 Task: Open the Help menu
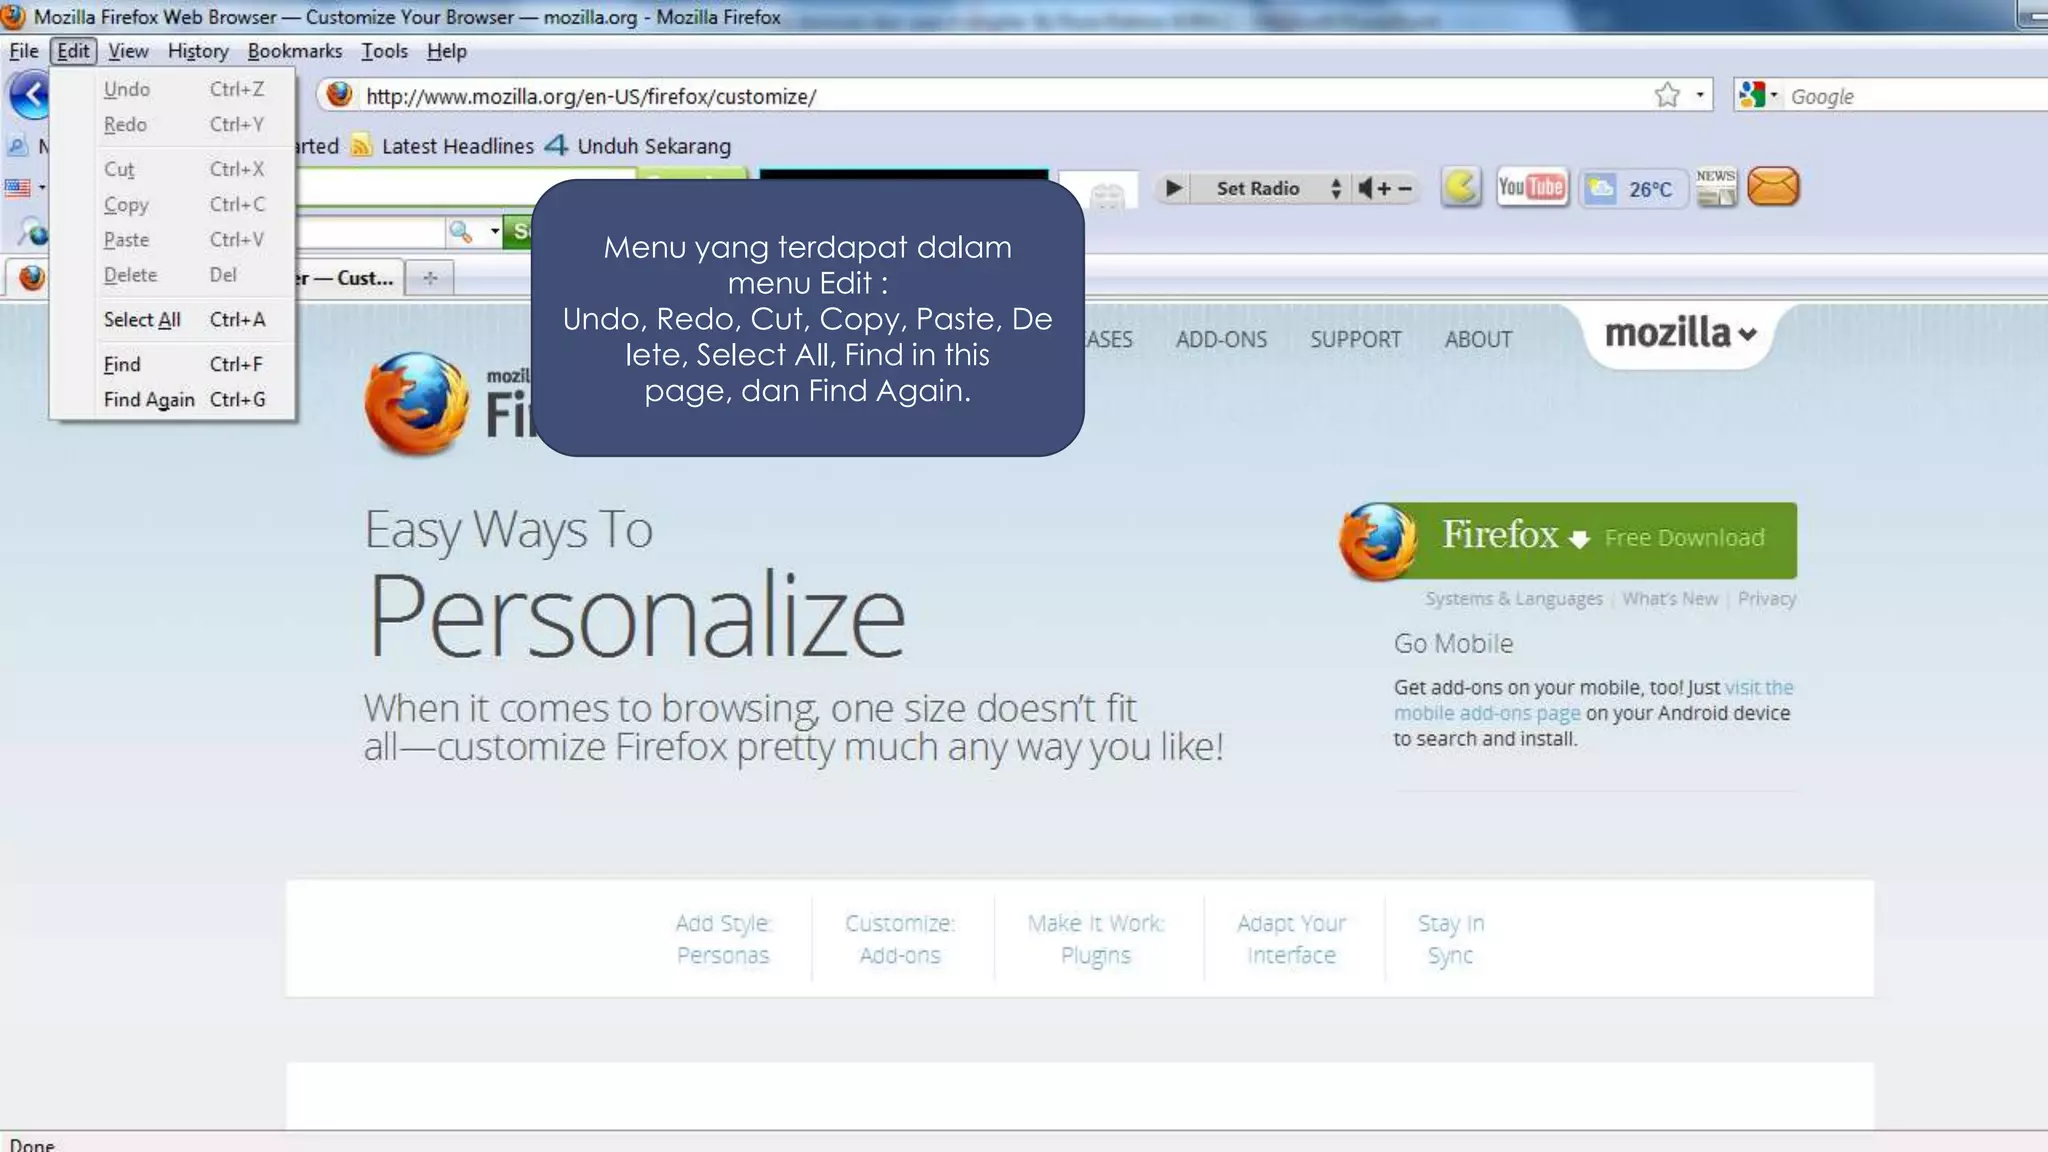pos(446,51)
